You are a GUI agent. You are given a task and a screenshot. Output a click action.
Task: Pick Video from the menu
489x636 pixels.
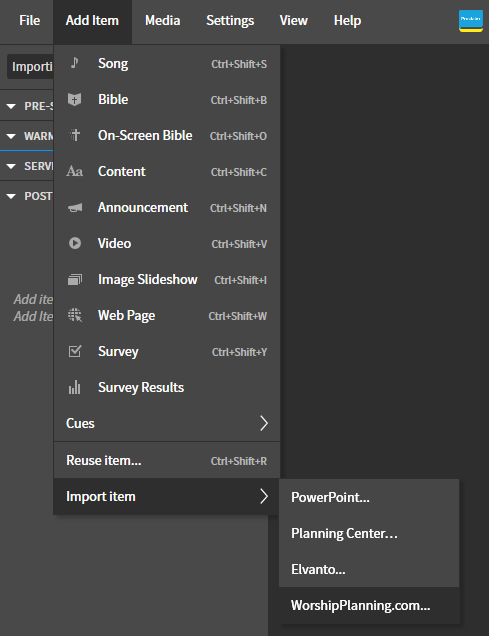point(167,243)
